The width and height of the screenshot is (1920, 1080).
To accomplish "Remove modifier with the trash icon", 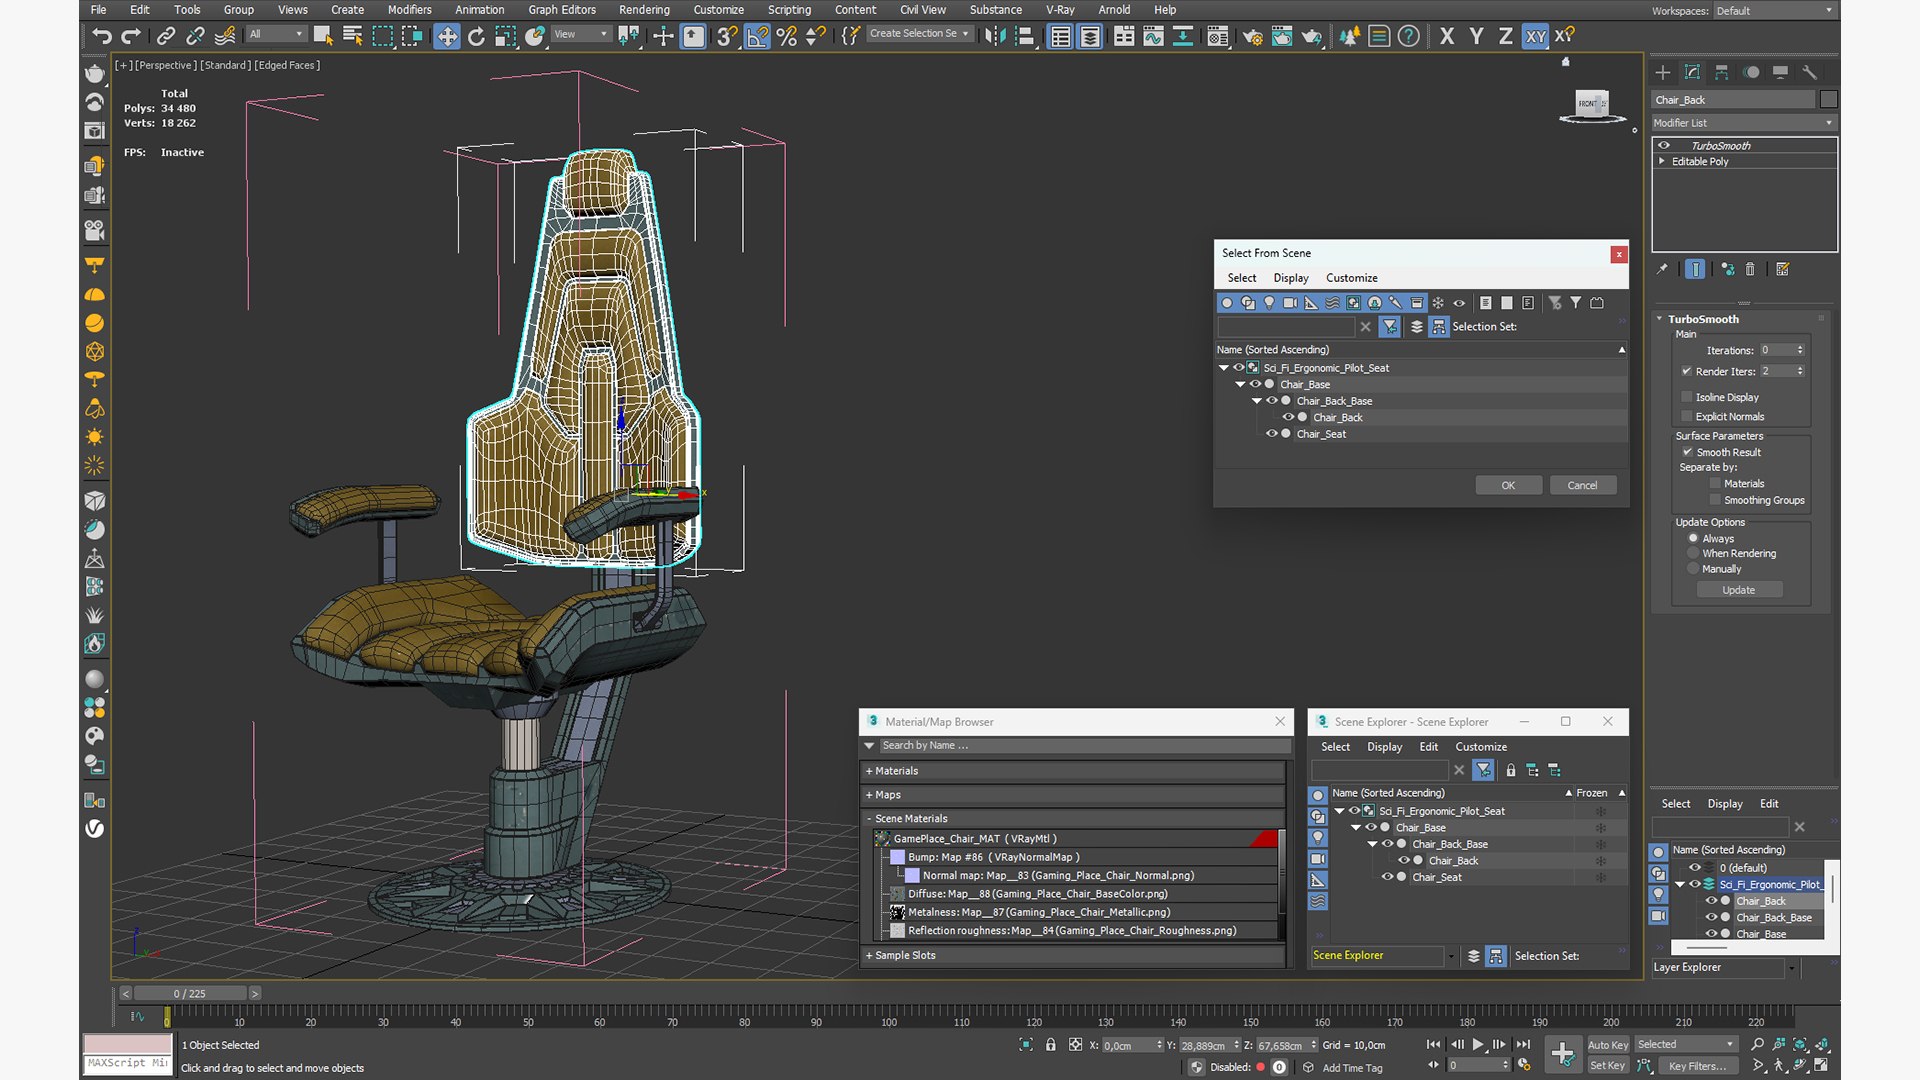I will (x=1750, y=269).
